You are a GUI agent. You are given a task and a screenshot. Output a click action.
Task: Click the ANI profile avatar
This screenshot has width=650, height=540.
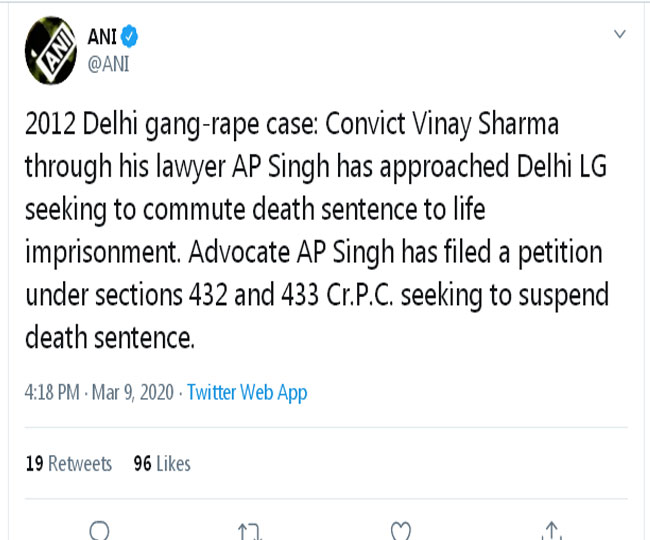coord(45,50)
